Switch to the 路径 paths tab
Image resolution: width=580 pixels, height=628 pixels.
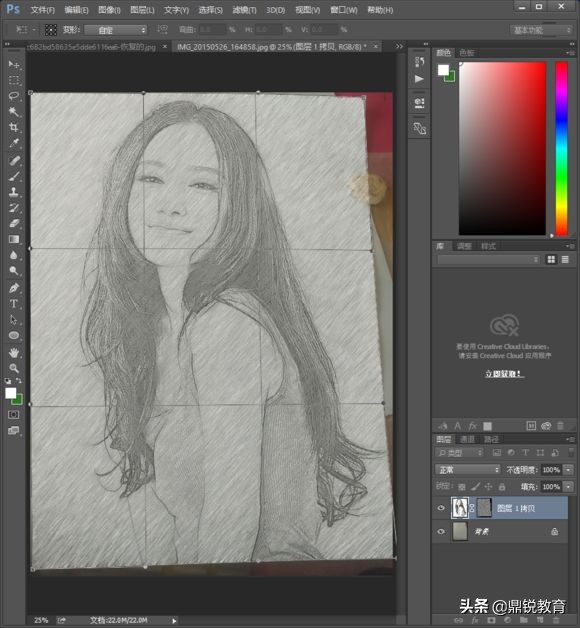pyautogui.click(x=491, y=439)
